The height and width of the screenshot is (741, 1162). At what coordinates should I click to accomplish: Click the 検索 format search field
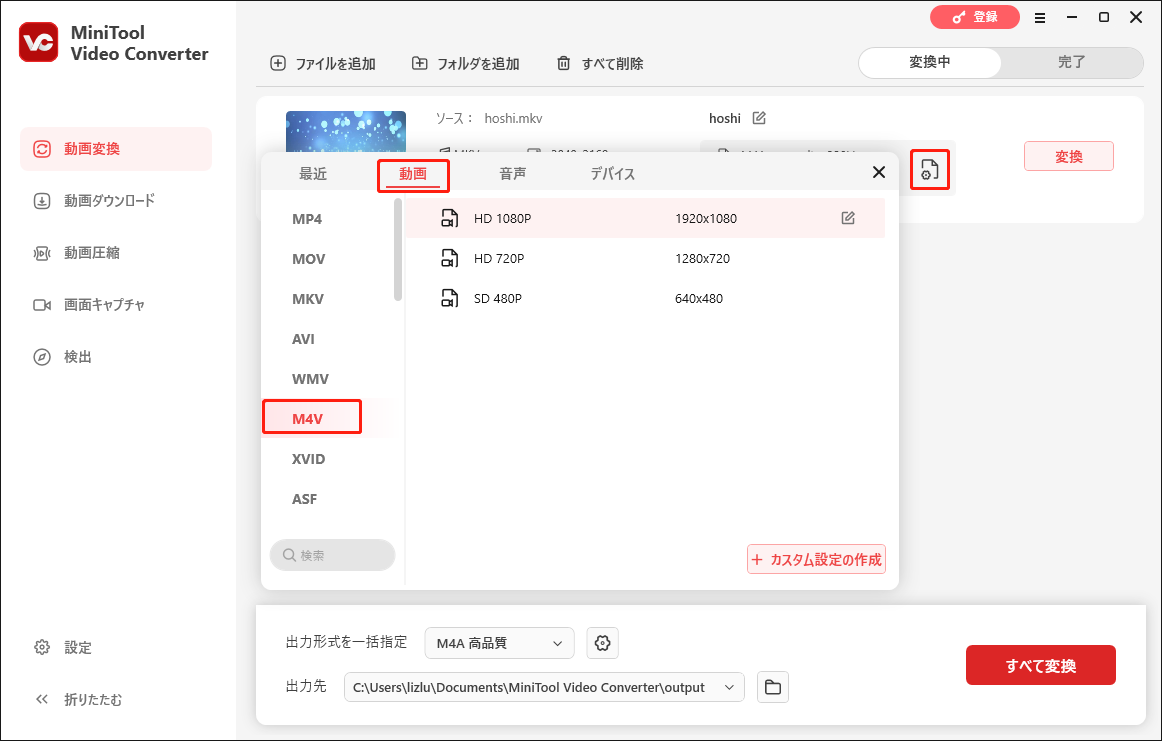click(x=332, y=555)
